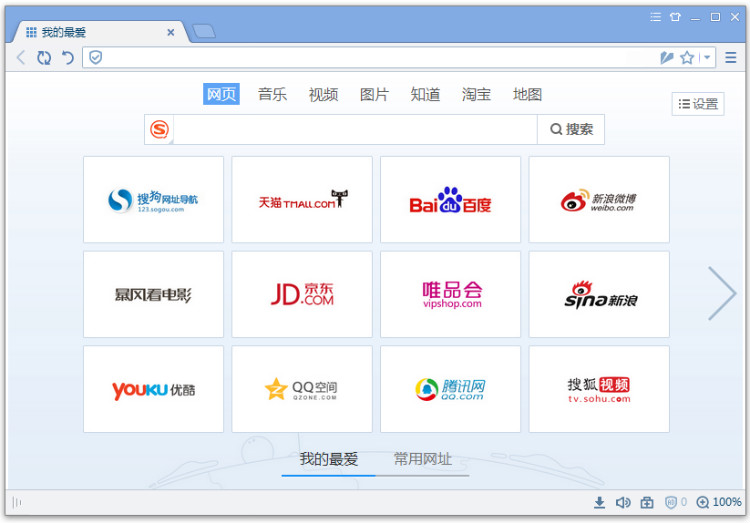Viewport: 750px width, 523px height.
Task: Go to next page with right chevron
Action: coord(722,293)
